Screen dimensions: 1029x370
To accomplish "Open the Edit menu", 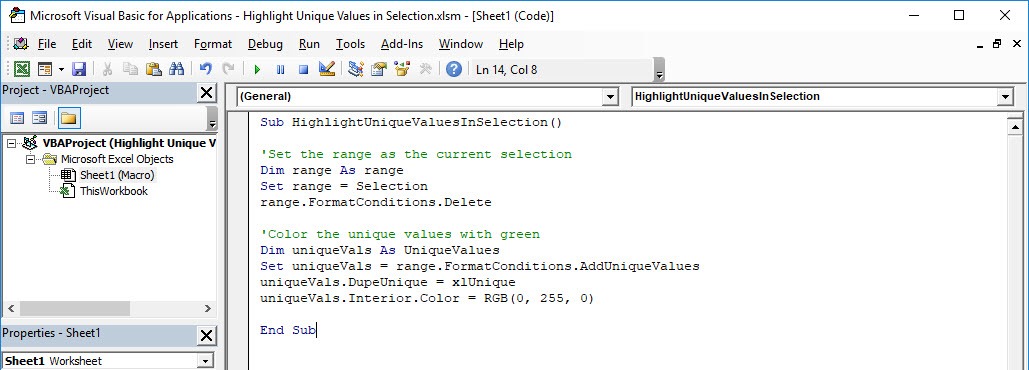I will click(x=82, y=44).
